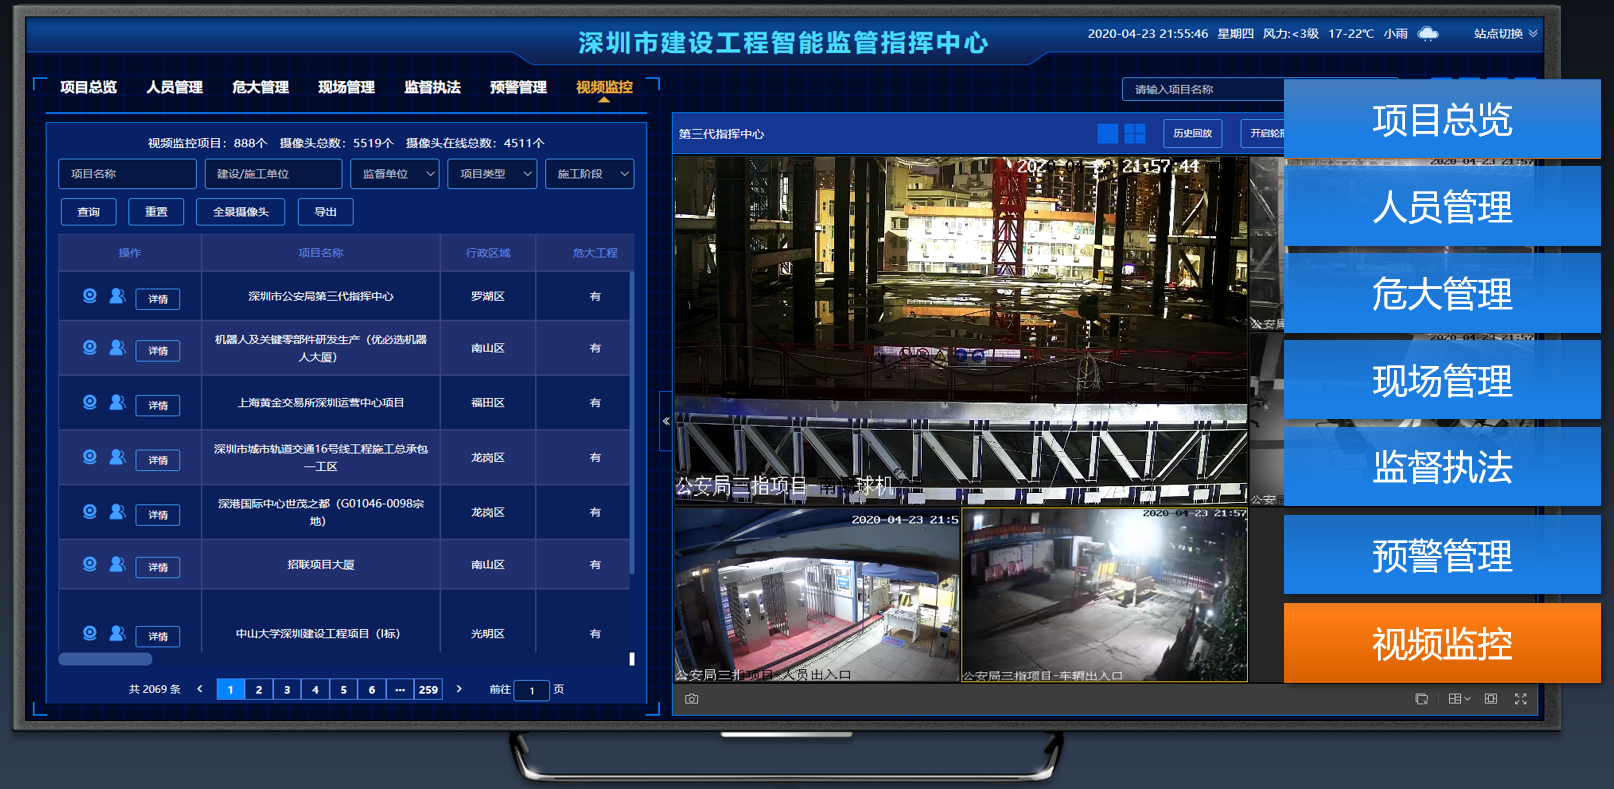Image resolution: width=1614 pixels, height=789 pixels.
Task: Switch video panel to four-grid layout
Action: 1135,133
